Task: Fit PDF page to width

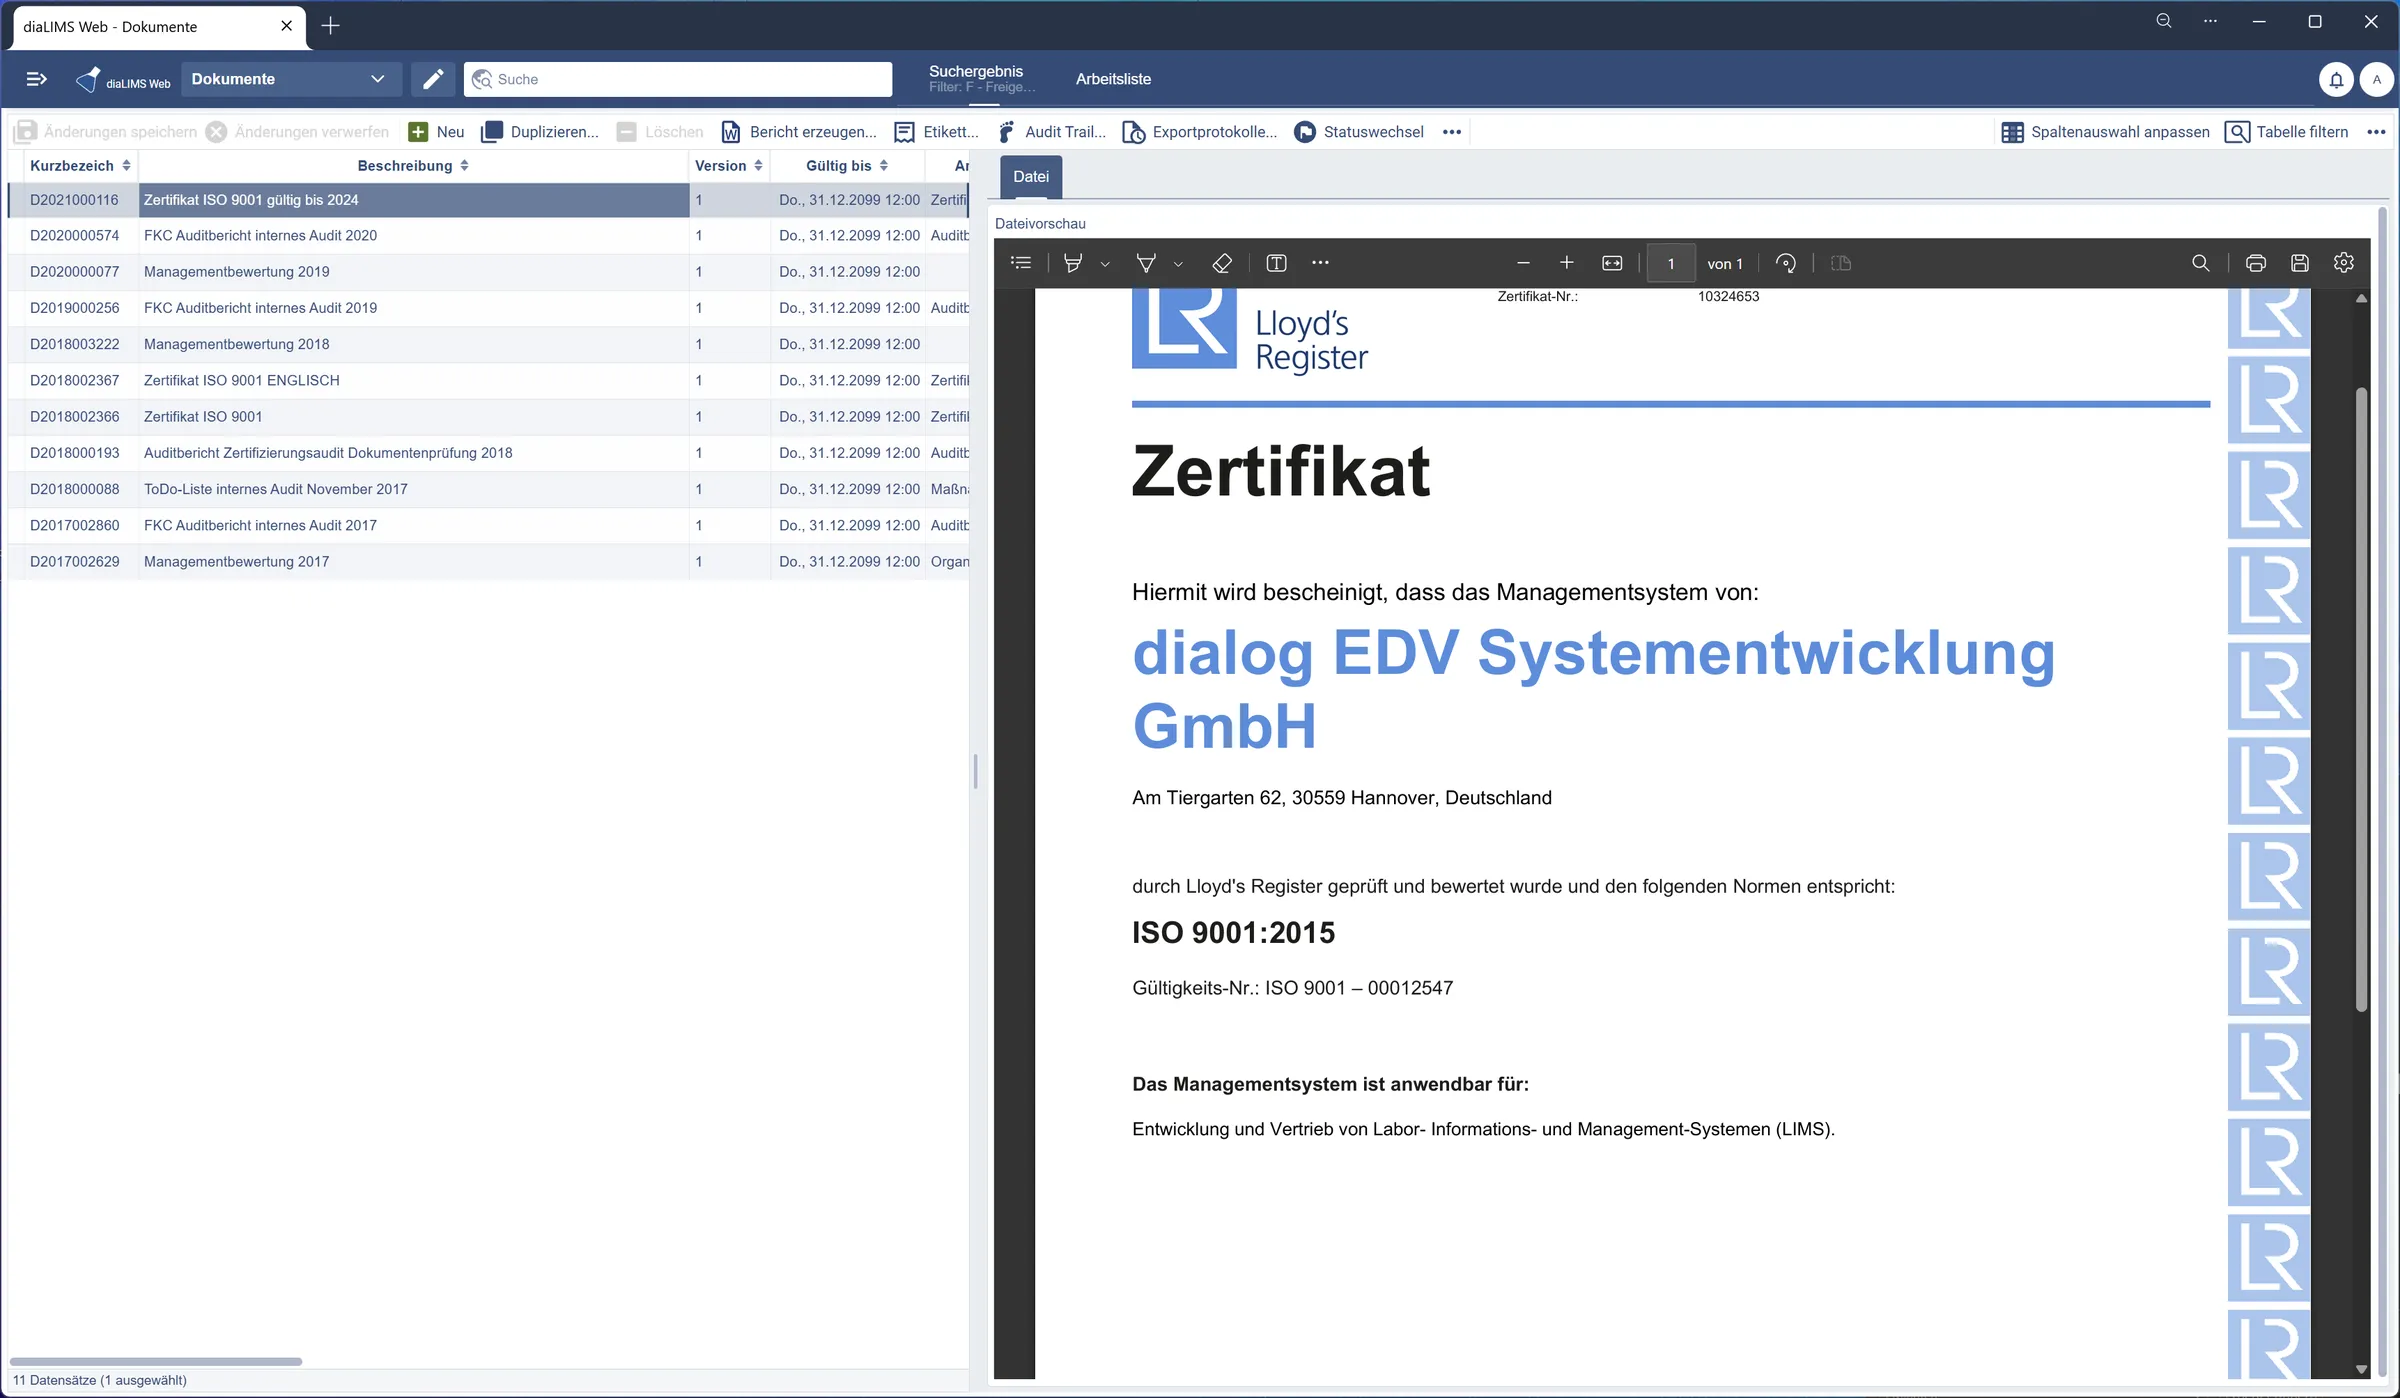Action: point(1612,263)
